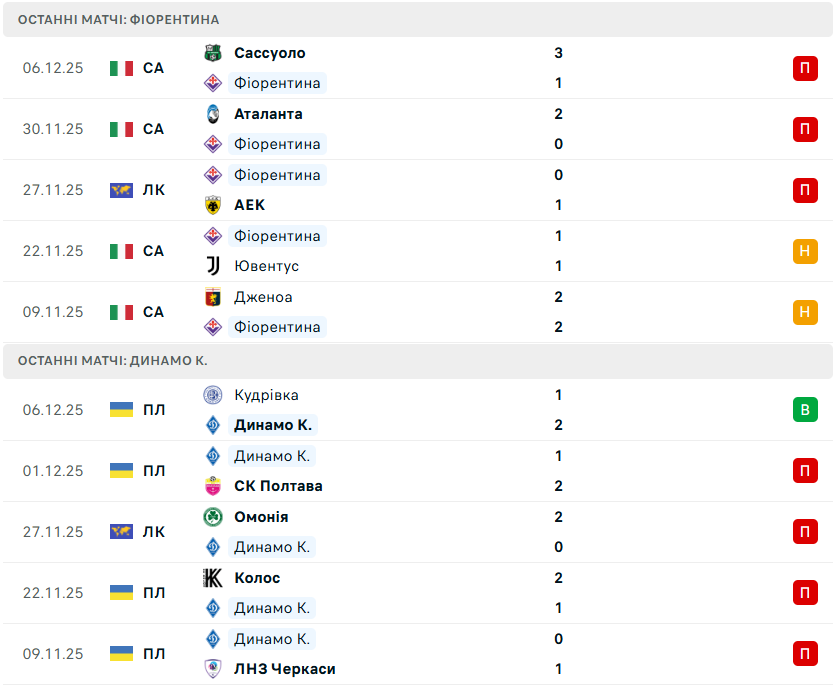Click the Italian flag in the 30.11.25 row
Image resolution: width=836 pixels, height=686 pixels.
(x=121, y=129)
